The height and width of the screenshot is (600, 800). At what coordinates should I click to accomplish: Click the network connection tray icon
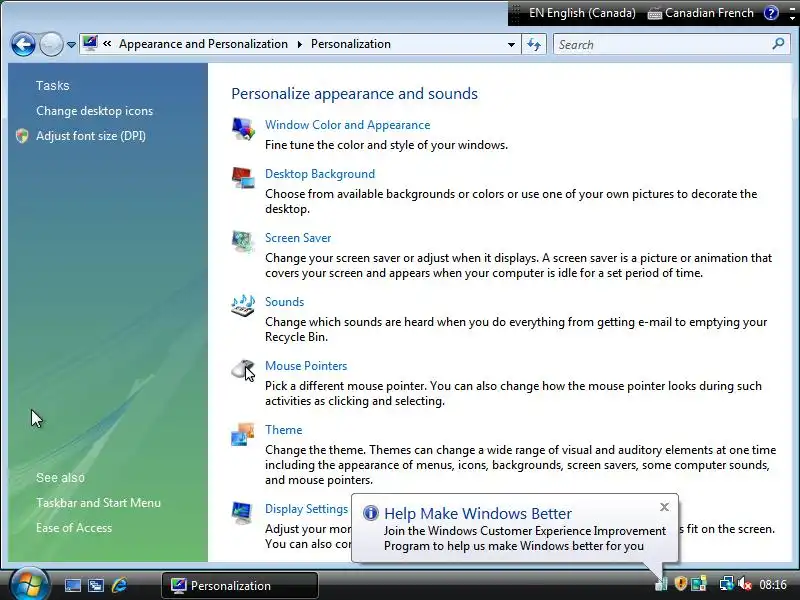[726, 583]
